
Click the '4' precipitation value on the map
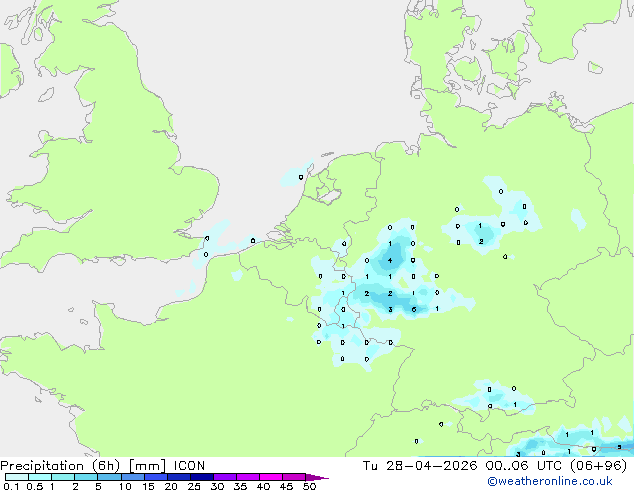point(390,260)
